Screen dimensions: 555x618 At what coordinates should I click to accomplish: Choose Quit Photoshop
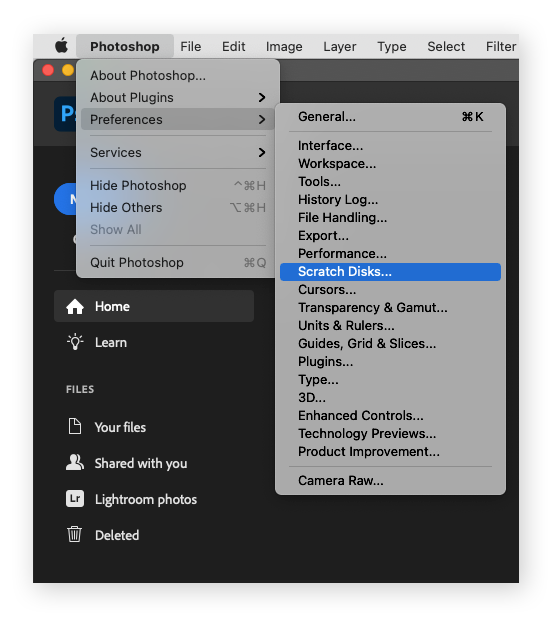(178, 262)
